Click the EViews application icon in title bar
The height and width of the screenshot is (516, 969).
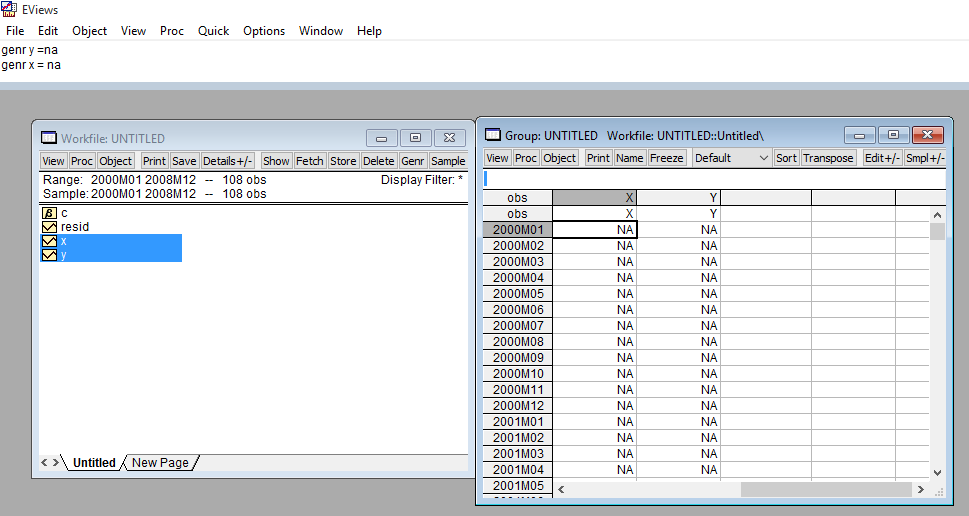[9, 9]
